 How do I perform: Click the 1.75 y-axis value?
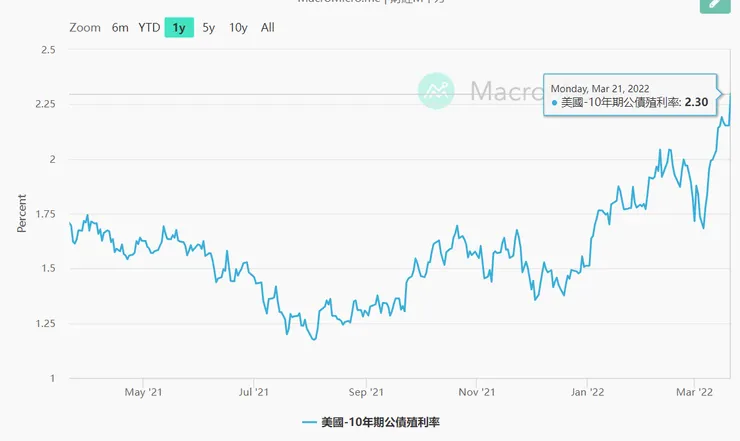pyautogui.click(x=45, y=214)
